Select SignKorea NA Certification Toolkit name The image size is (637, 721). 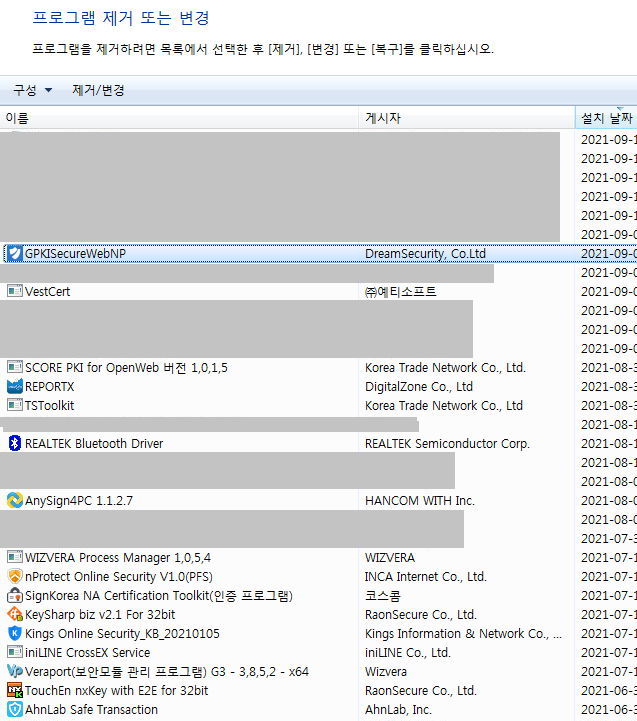coord(159,596)
